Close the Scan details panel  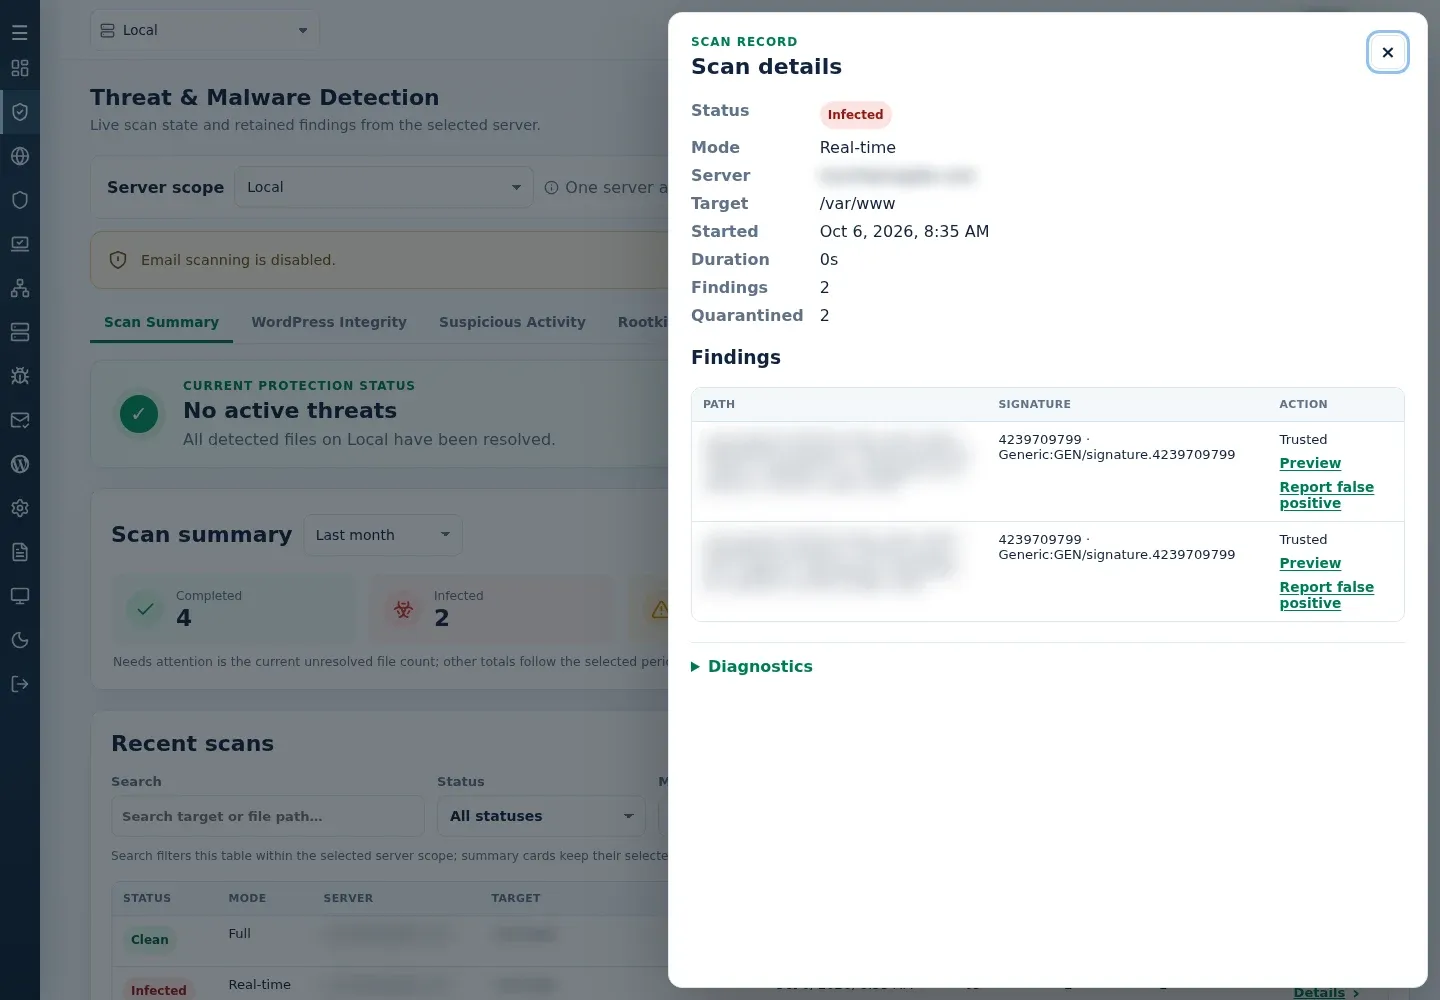[x=1388, y=52]
